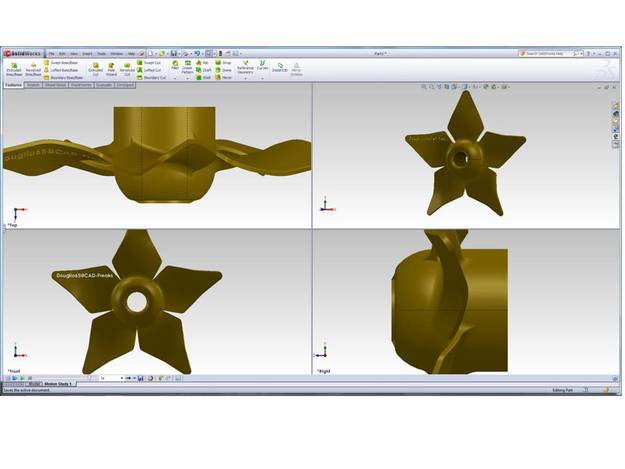Select the Linear Pattern tool
625x469 pixels.
tap(187, 67)
